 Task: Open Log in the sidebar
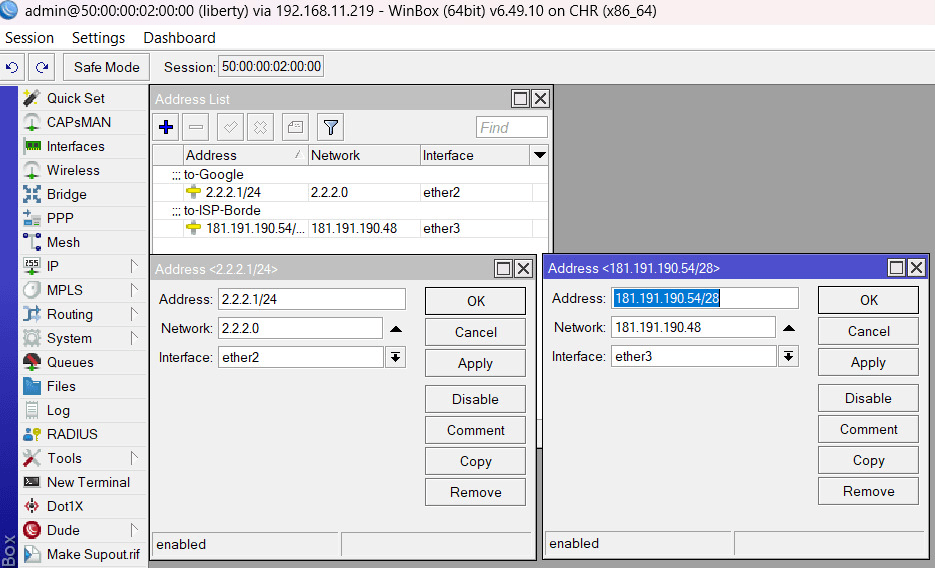coord(83,410)
